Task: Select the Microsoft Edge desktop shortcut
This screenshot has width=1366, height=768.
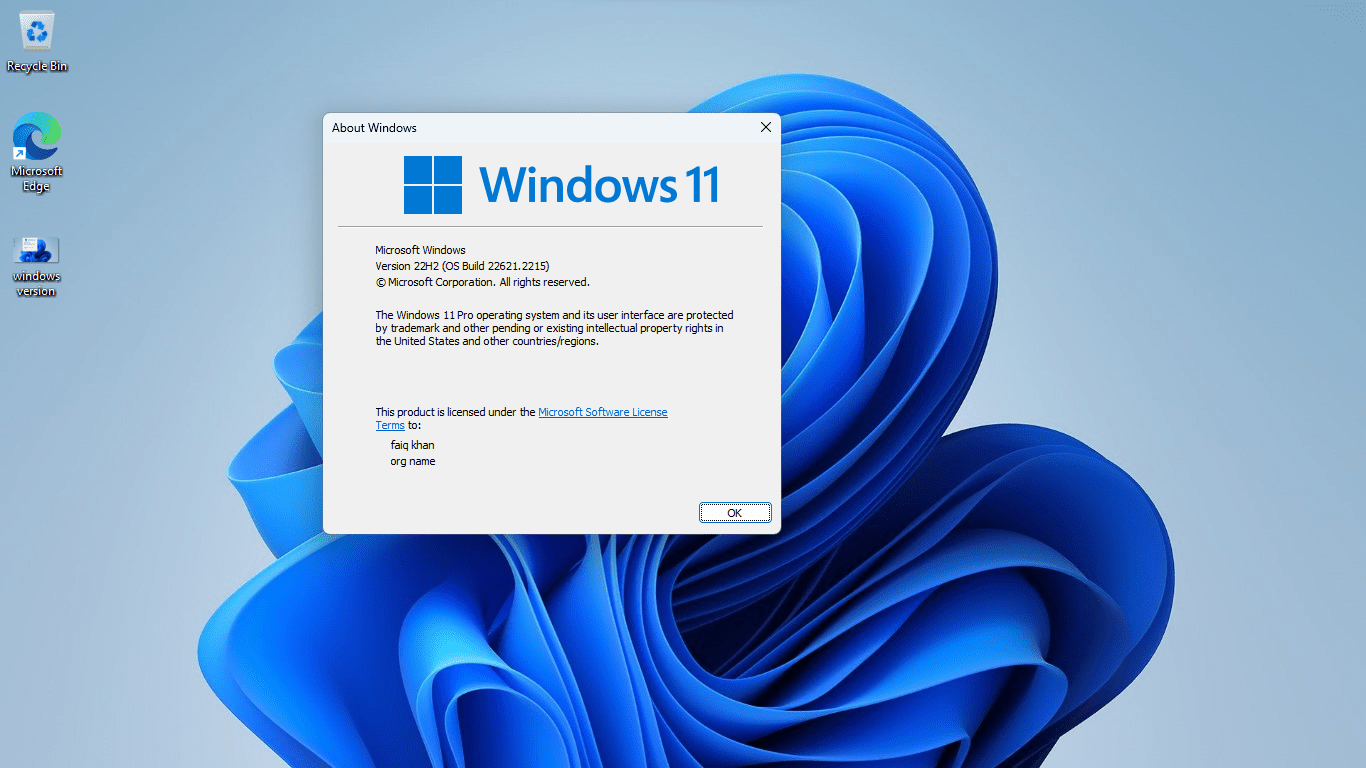Action: tap(37, 150)
